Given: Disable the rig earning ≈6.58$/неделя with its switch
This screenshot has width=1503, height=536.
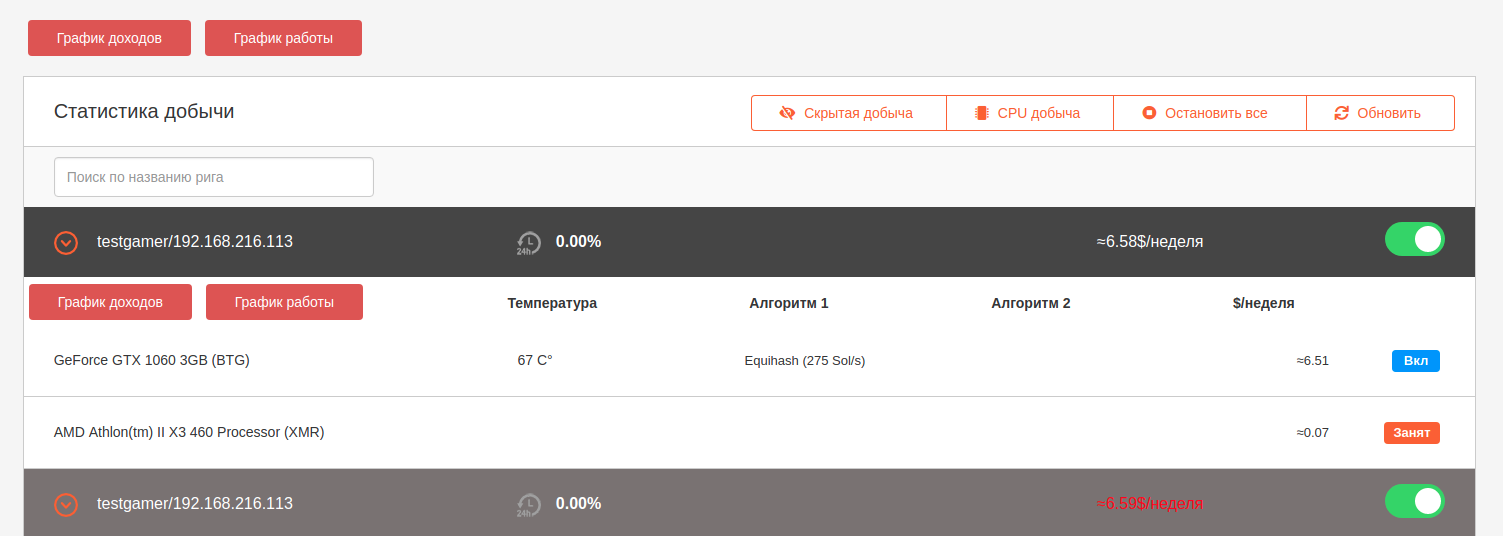Looking at the screenshot, I should [1414, 240].
